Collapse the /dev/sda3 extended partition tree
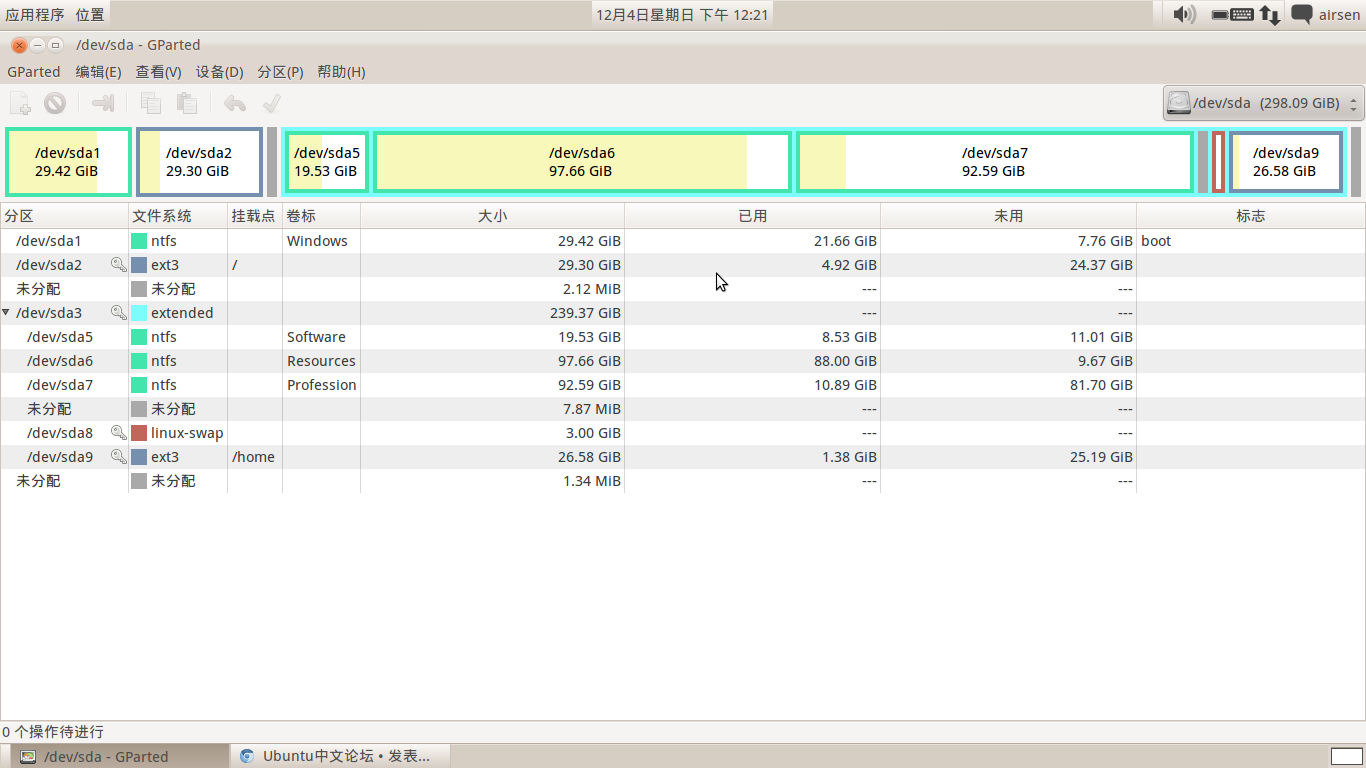The width and height of the screenshot is (1366, 768). pos(6,313)
